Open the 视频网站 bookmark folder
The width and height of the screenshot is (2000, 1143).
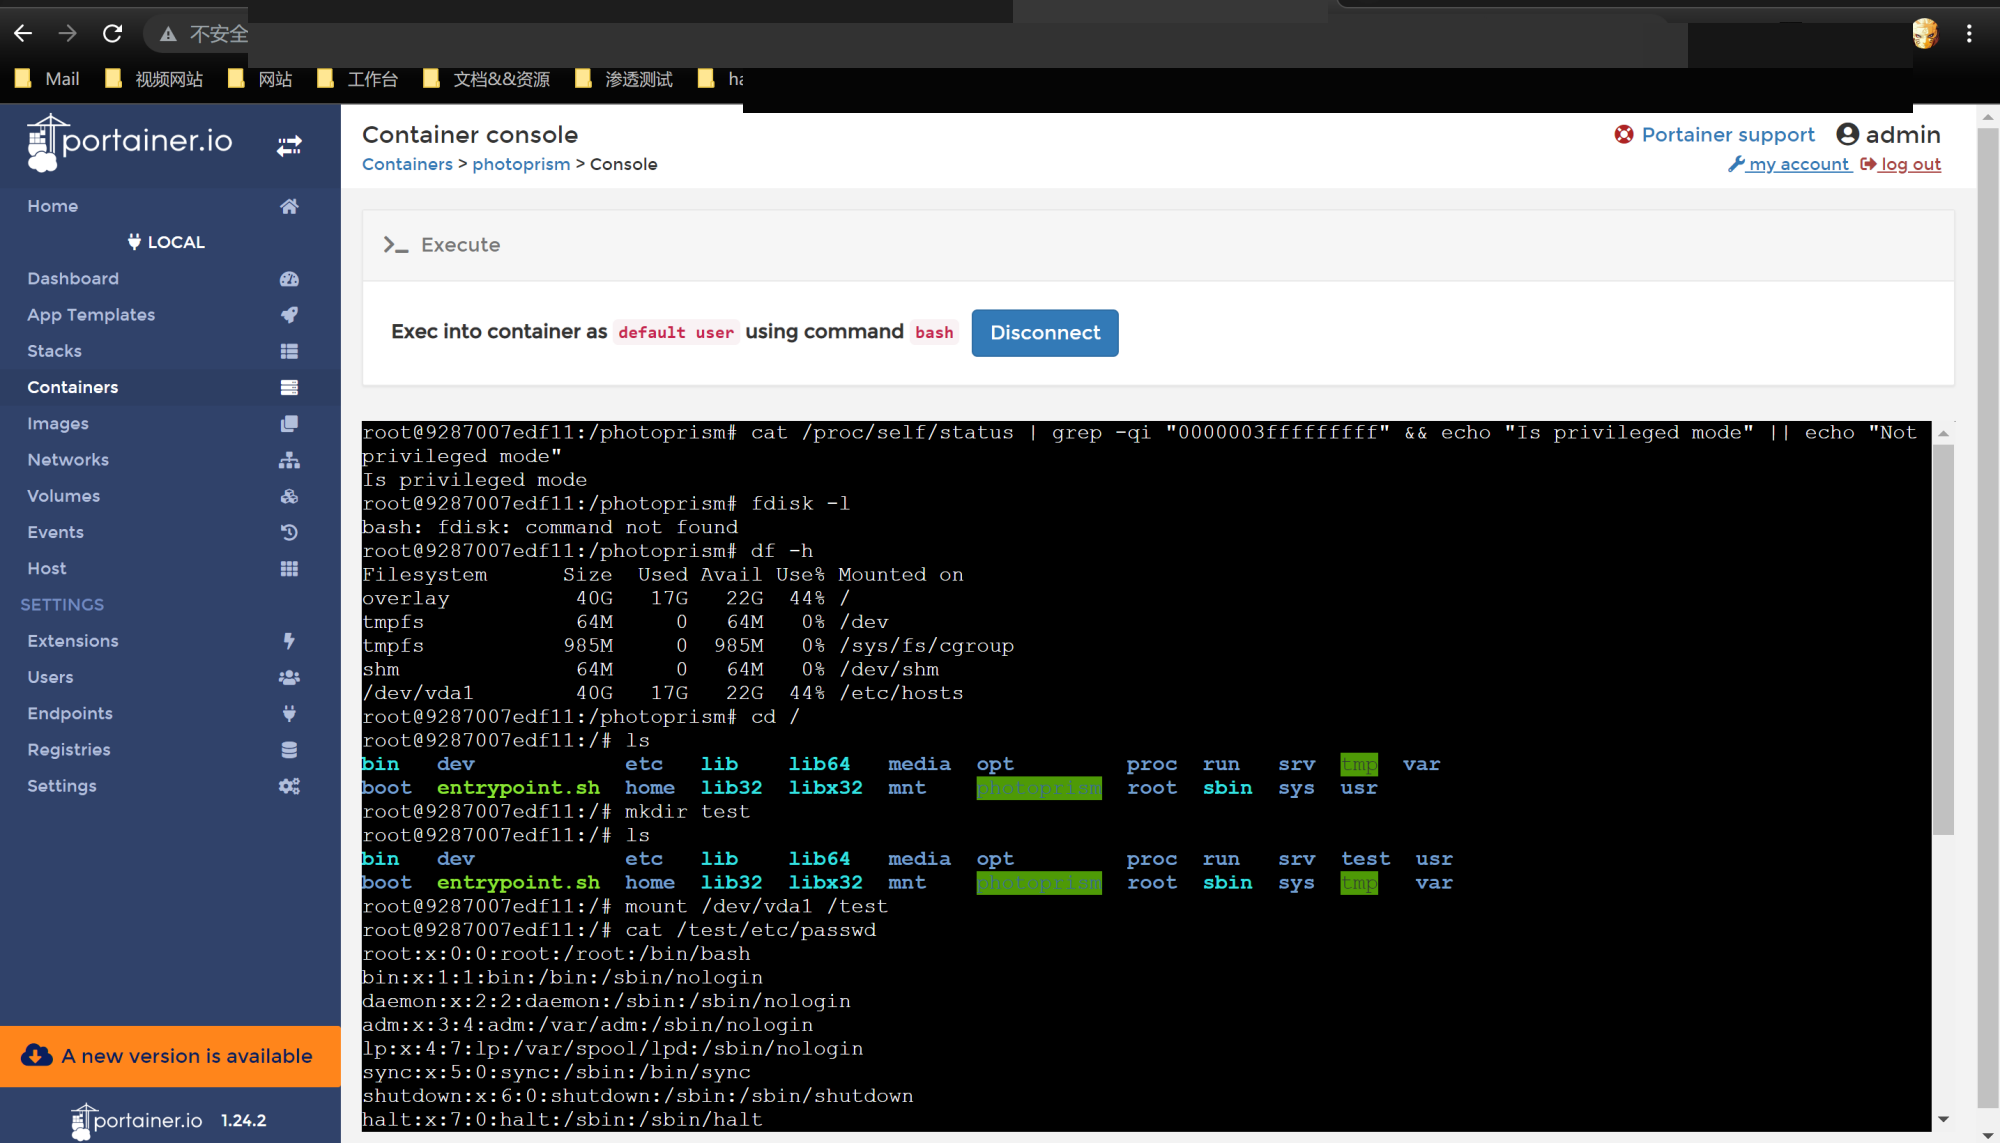(154, 79)
